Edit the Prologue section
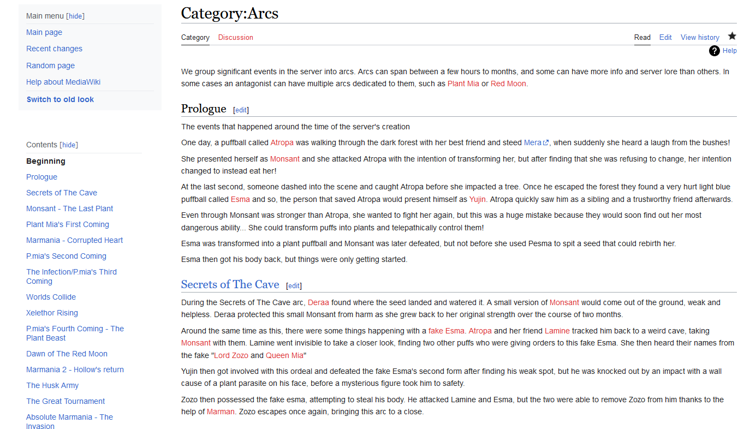The image size is (750, 429). point(241,110)
